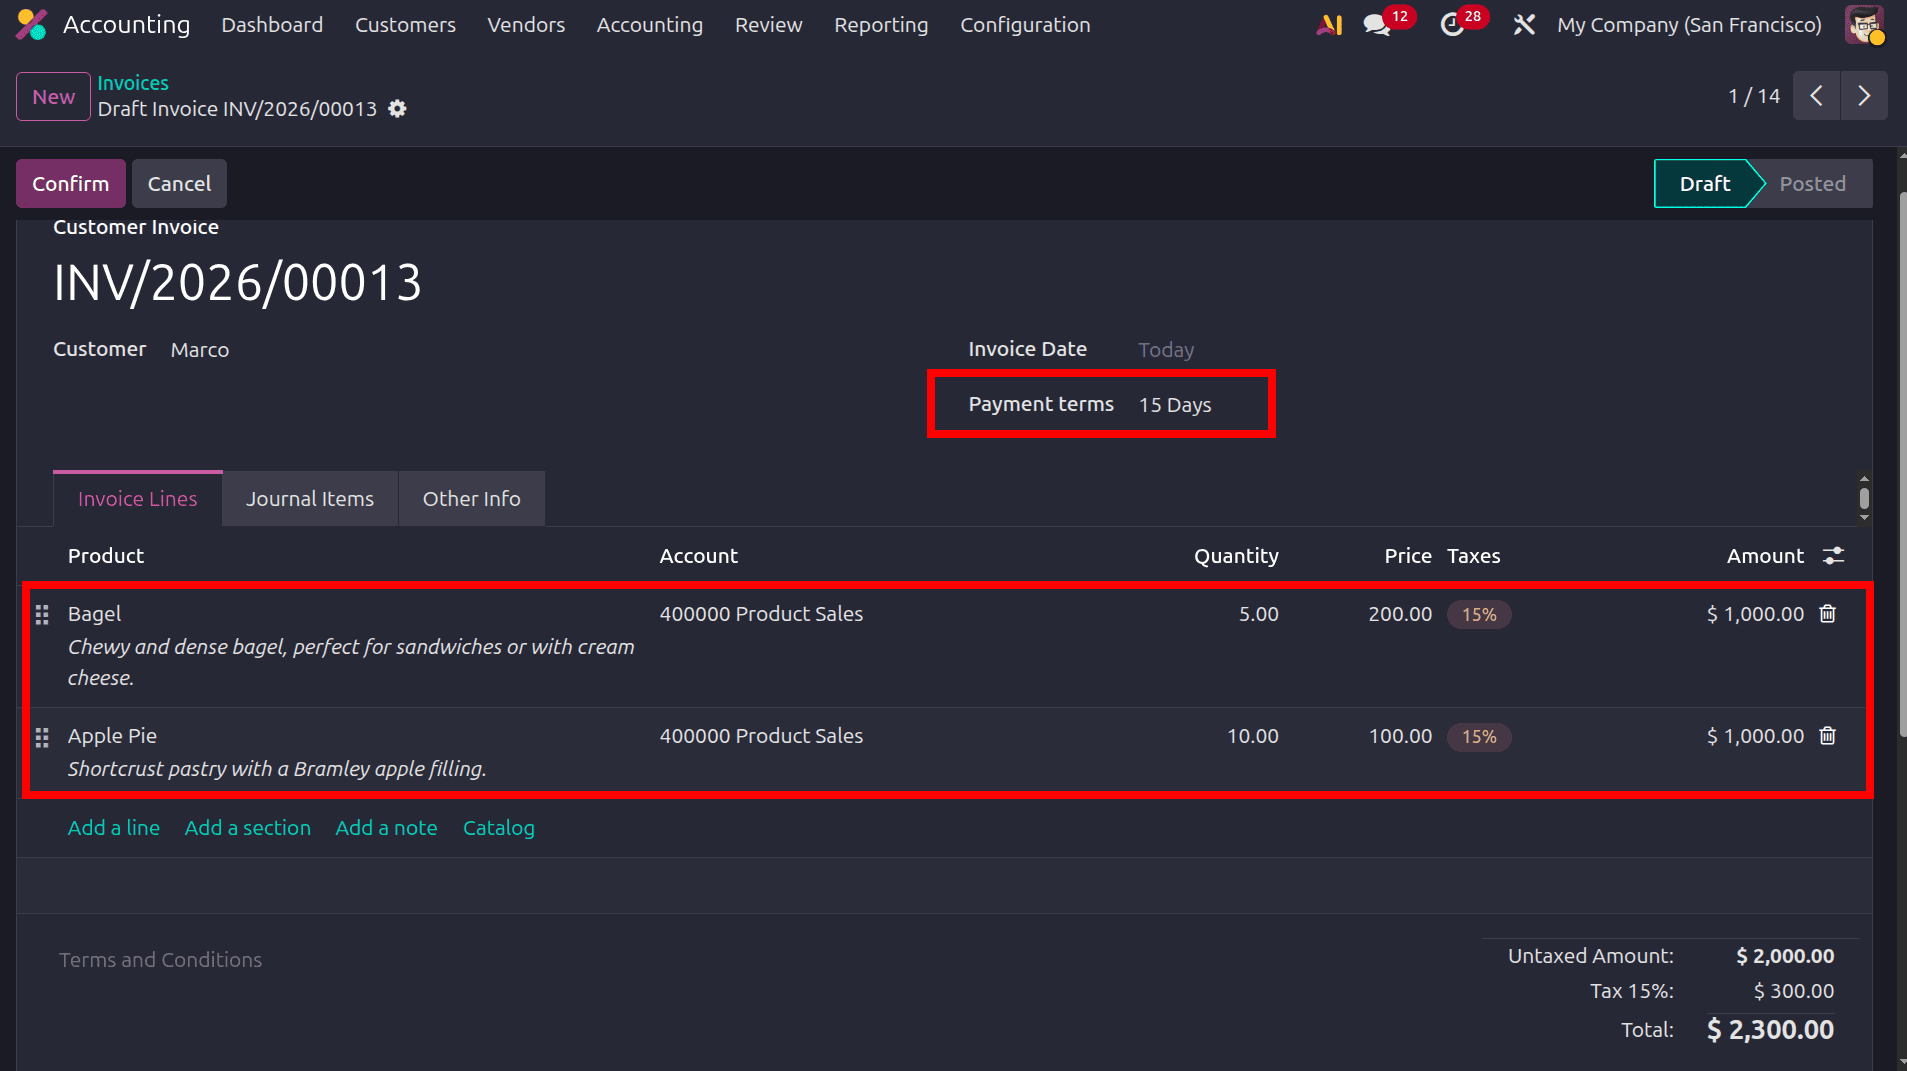Switch to the Journal Items tab
The image size is (1907, 1071).
[x=310, y=499]
